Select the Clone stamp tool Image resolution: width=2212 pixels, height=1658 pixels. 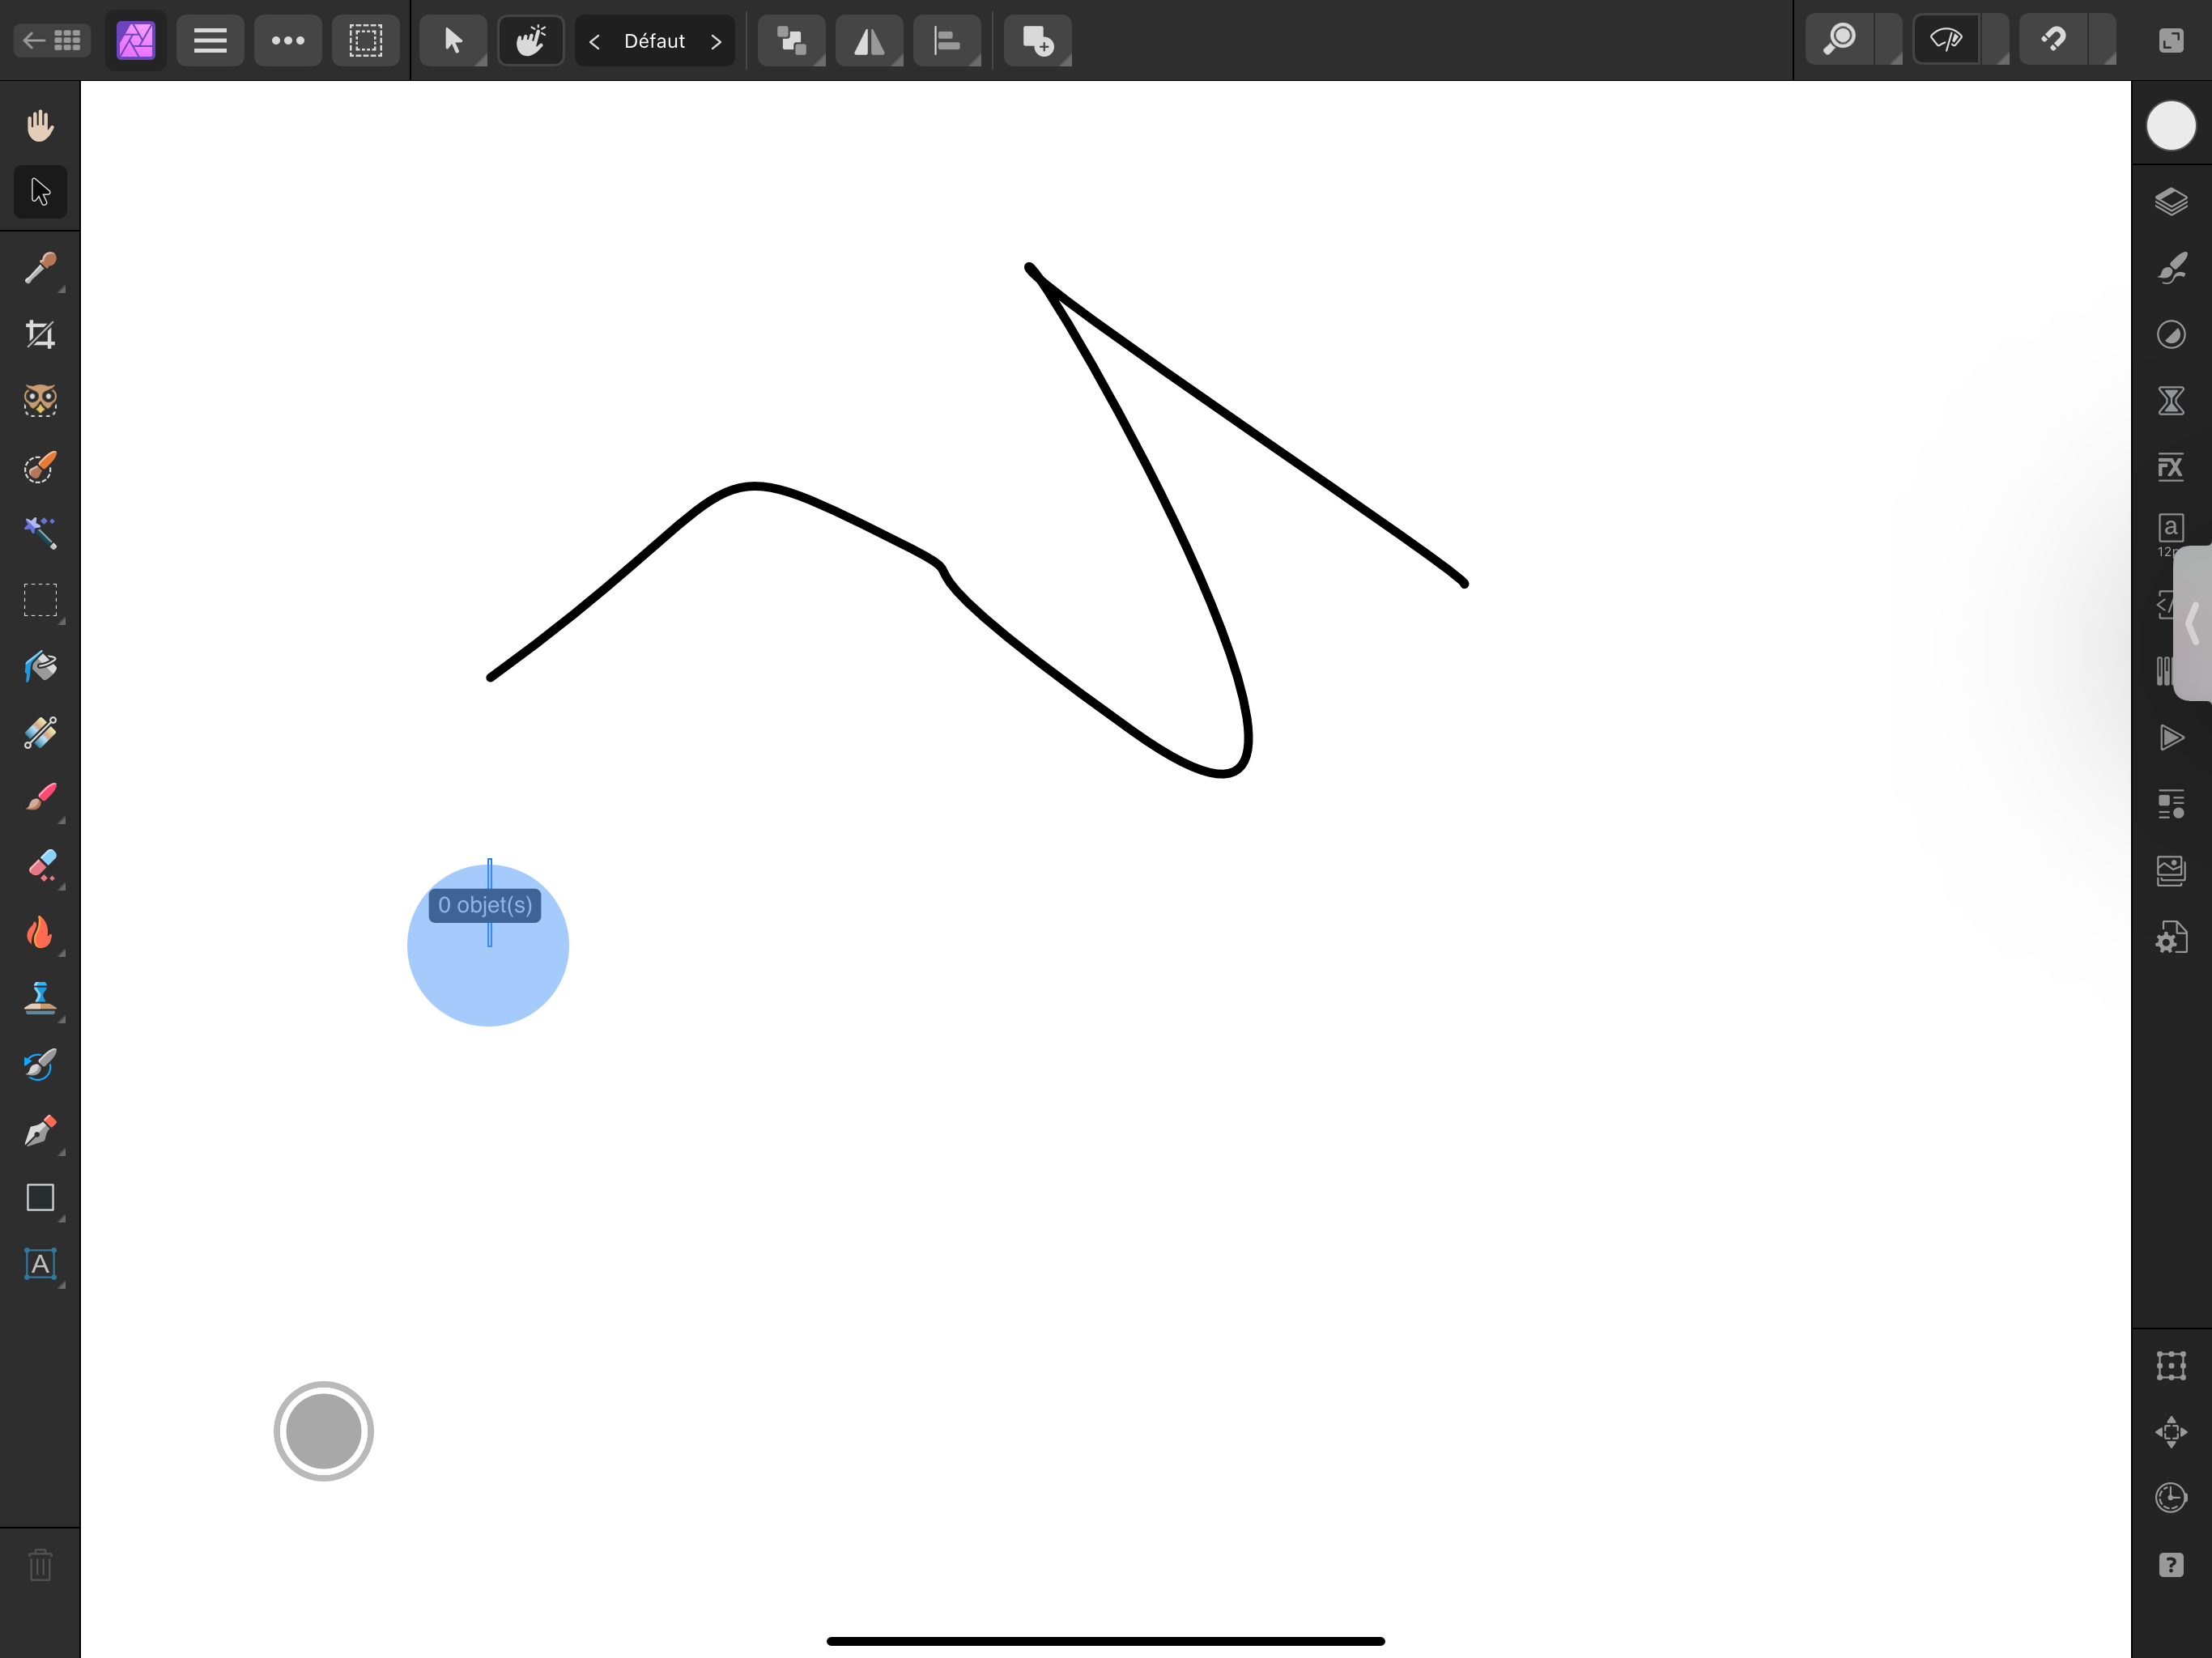click(x=40, y=998)
